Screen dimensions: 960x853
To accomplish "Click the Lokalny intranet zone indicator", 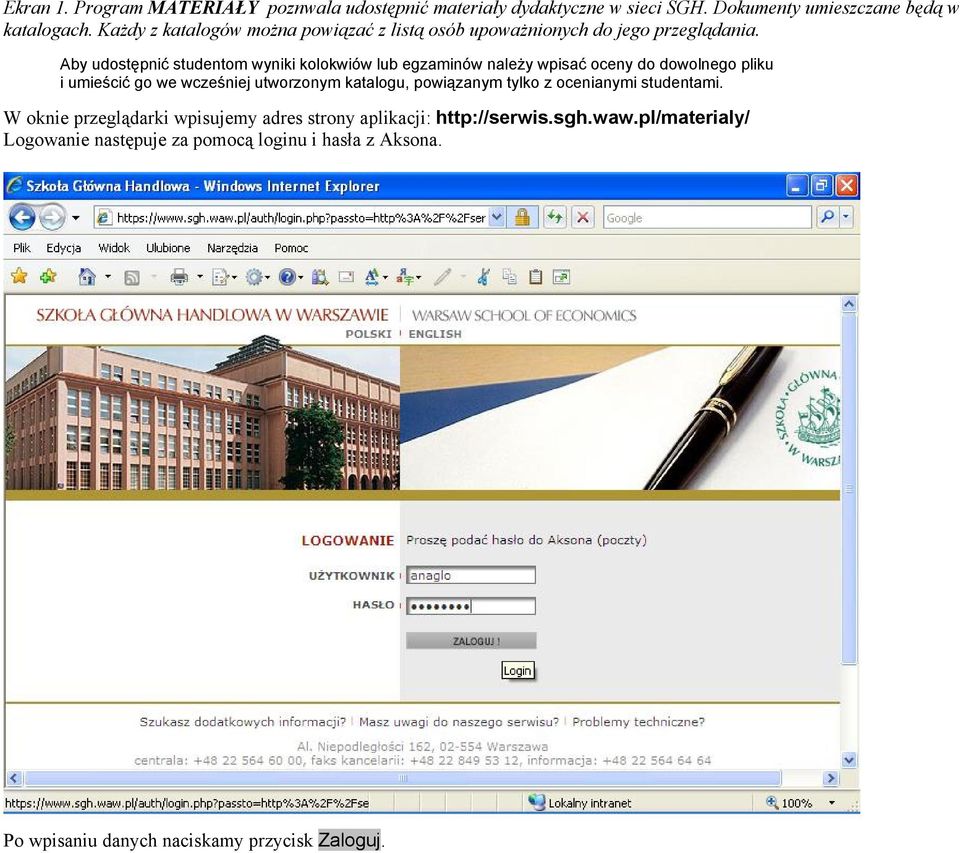I will tap(580, 803).
